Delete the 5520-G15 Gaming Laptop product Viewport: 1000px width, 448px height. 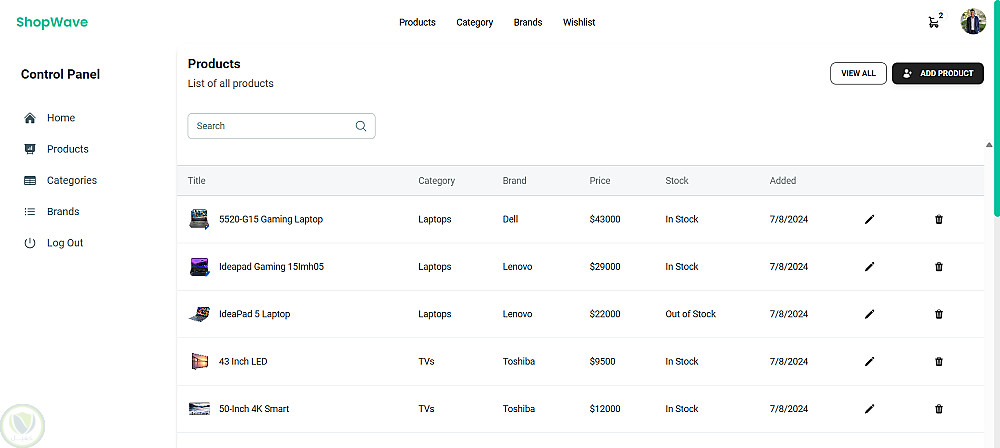(938, 219)
